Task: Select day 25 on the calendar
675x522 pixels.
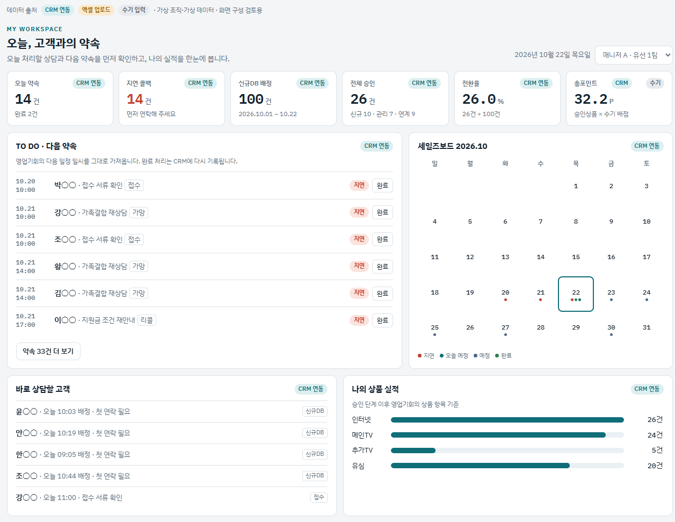Action: pos(435,329)
